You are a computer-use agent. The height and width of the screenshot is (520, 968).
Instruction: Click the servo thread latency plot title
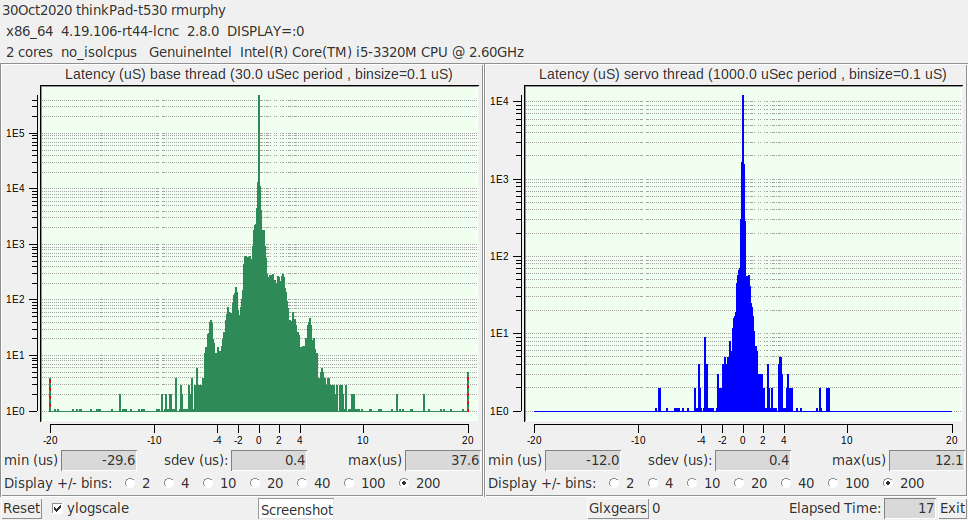[743, 74]
